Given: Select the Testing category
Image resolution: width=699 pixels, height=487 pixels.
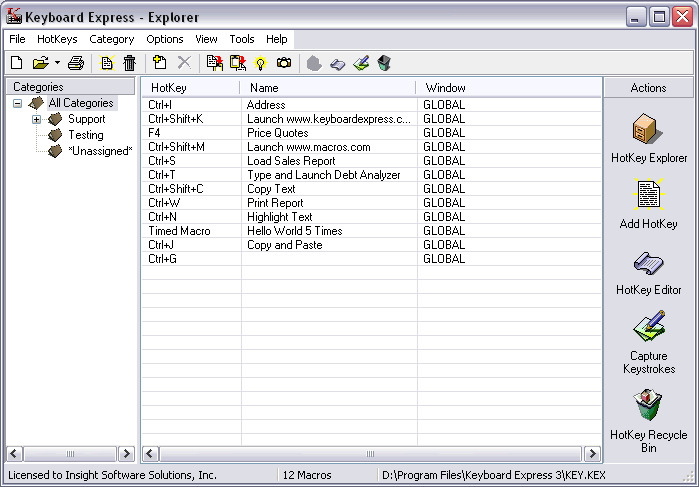Looking at the screenshot, I should point(86,135).
